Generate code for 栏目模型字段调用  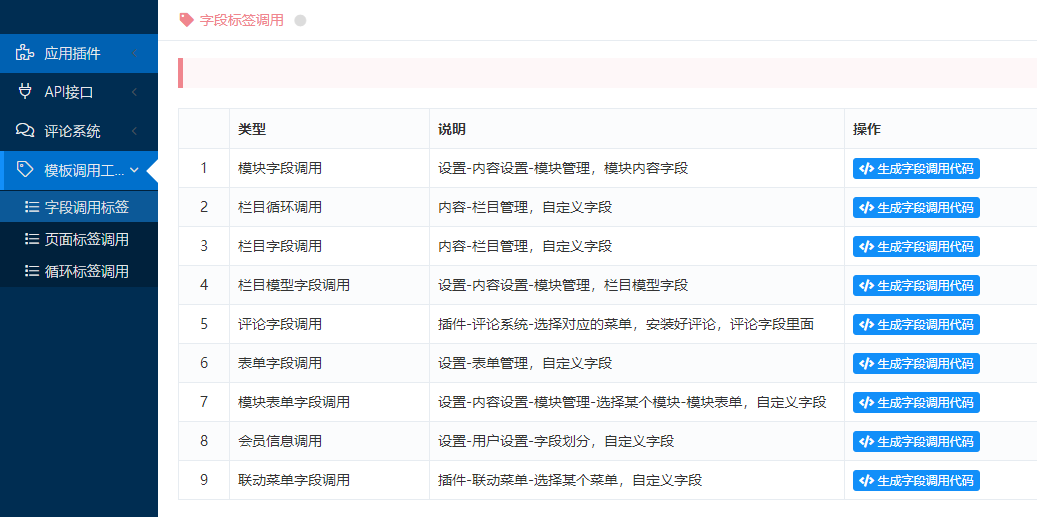coord(916,286)
